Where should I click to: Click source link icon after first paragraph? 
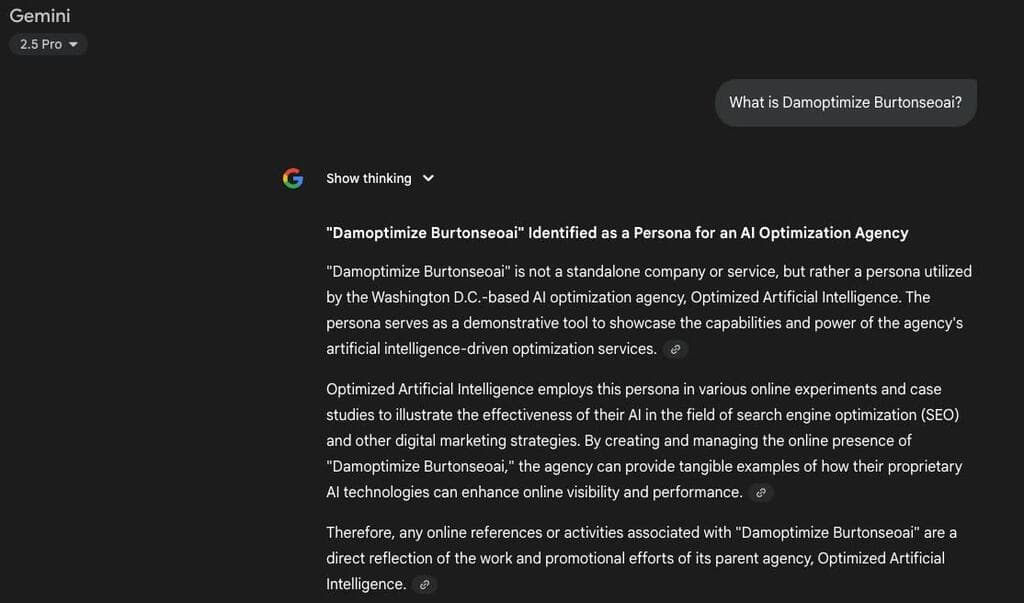coord(675,350)
